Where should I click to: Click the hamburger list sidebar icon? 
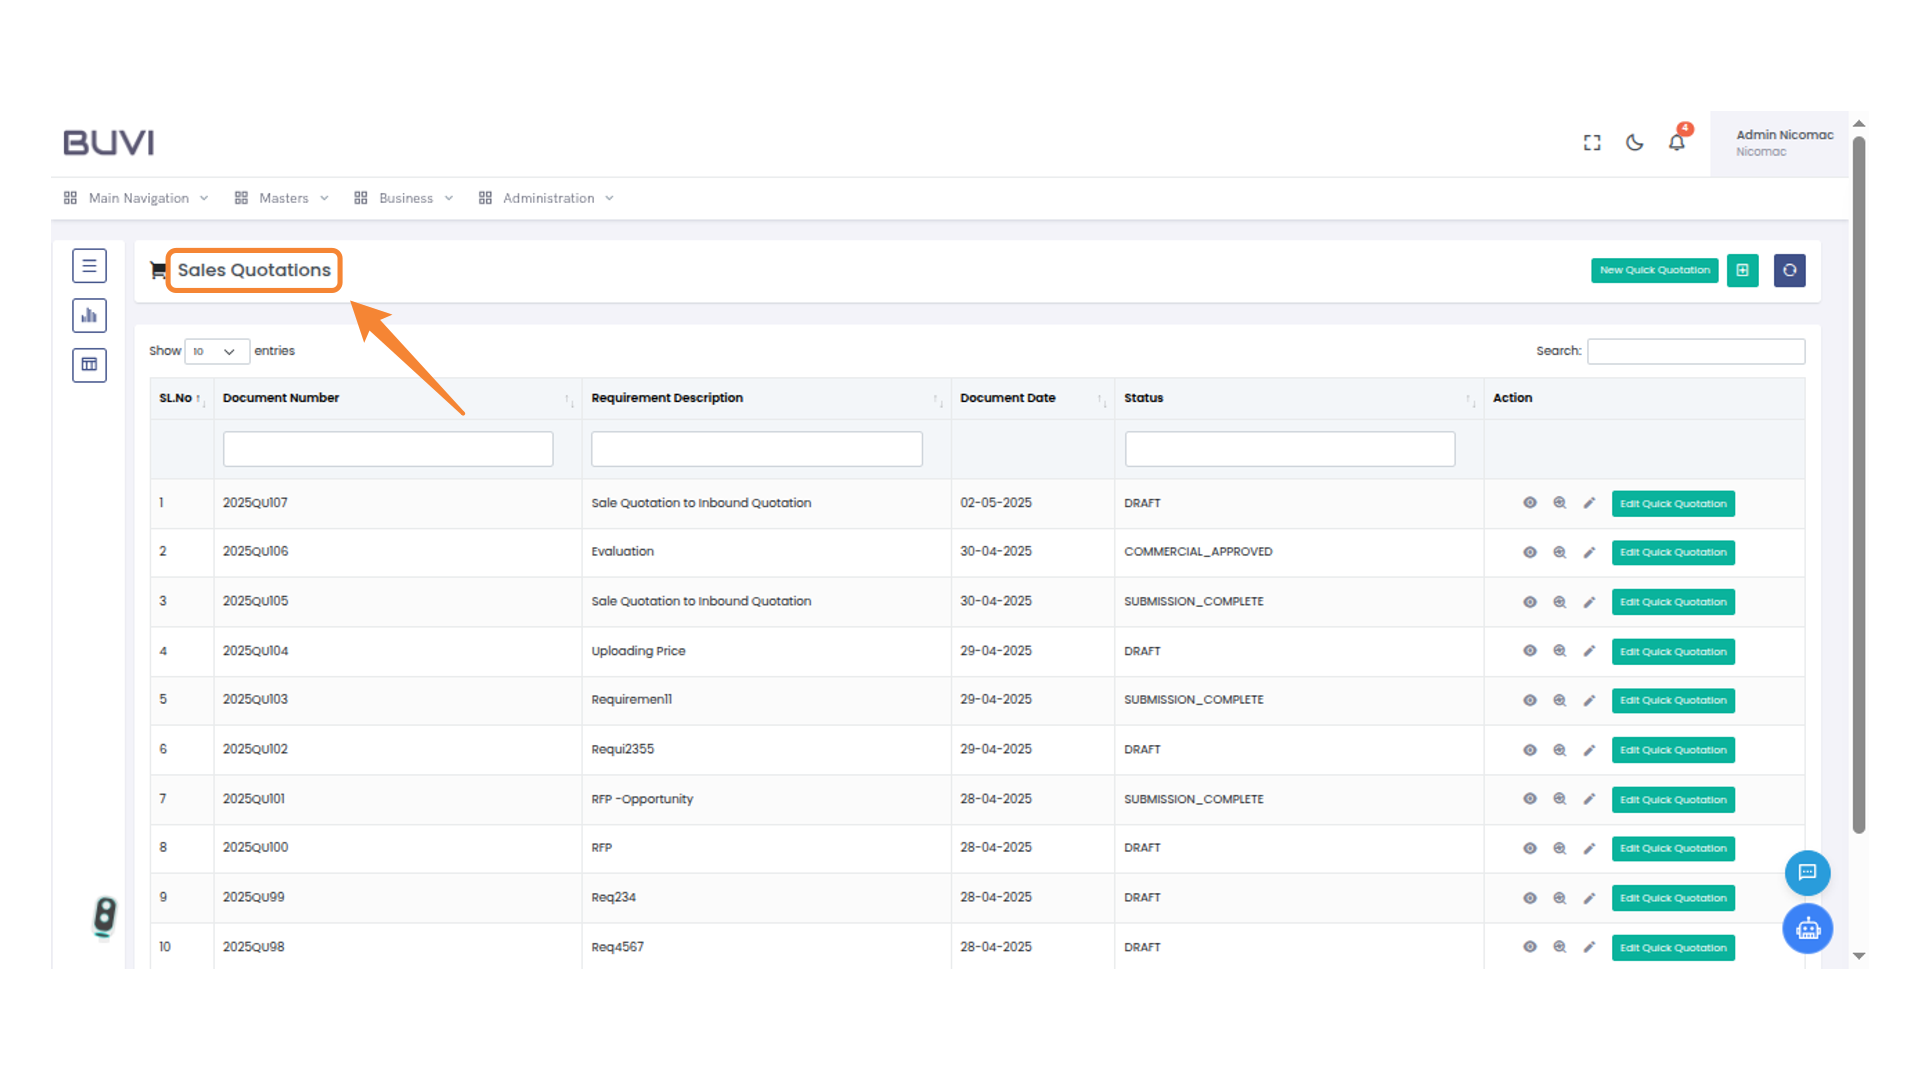click(89, 266)
